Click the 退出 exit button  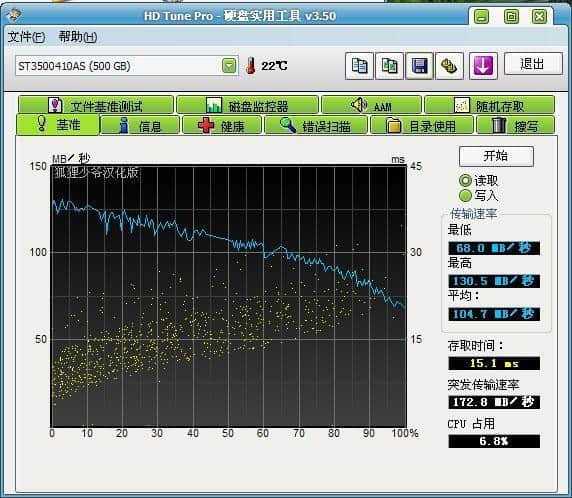point(533,64)
